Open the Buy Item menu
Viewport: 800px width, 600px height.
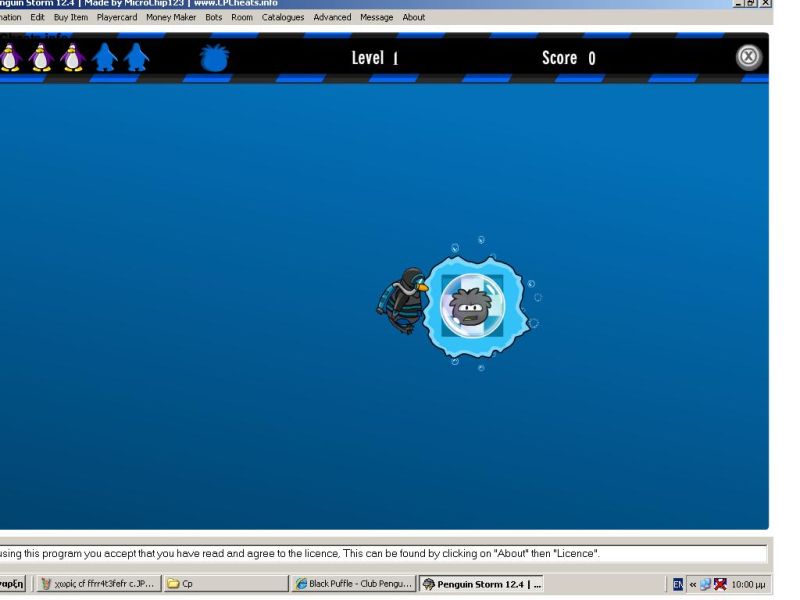point(71,17)
